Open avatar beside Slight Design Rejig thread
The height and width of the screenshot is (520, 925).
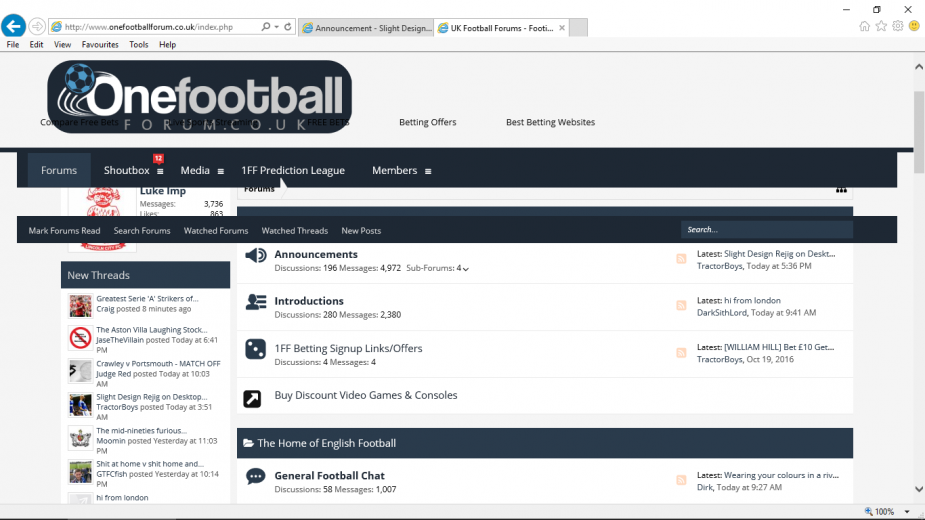point(80,405)
